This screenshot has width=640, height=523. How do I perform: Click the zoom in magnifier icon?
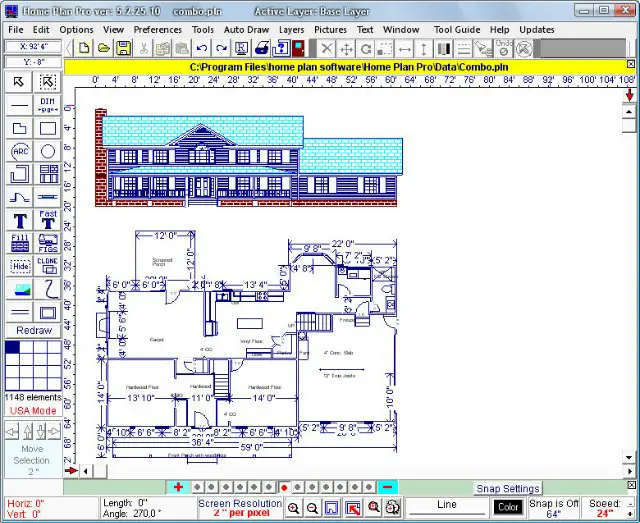[x=294, y=508]
